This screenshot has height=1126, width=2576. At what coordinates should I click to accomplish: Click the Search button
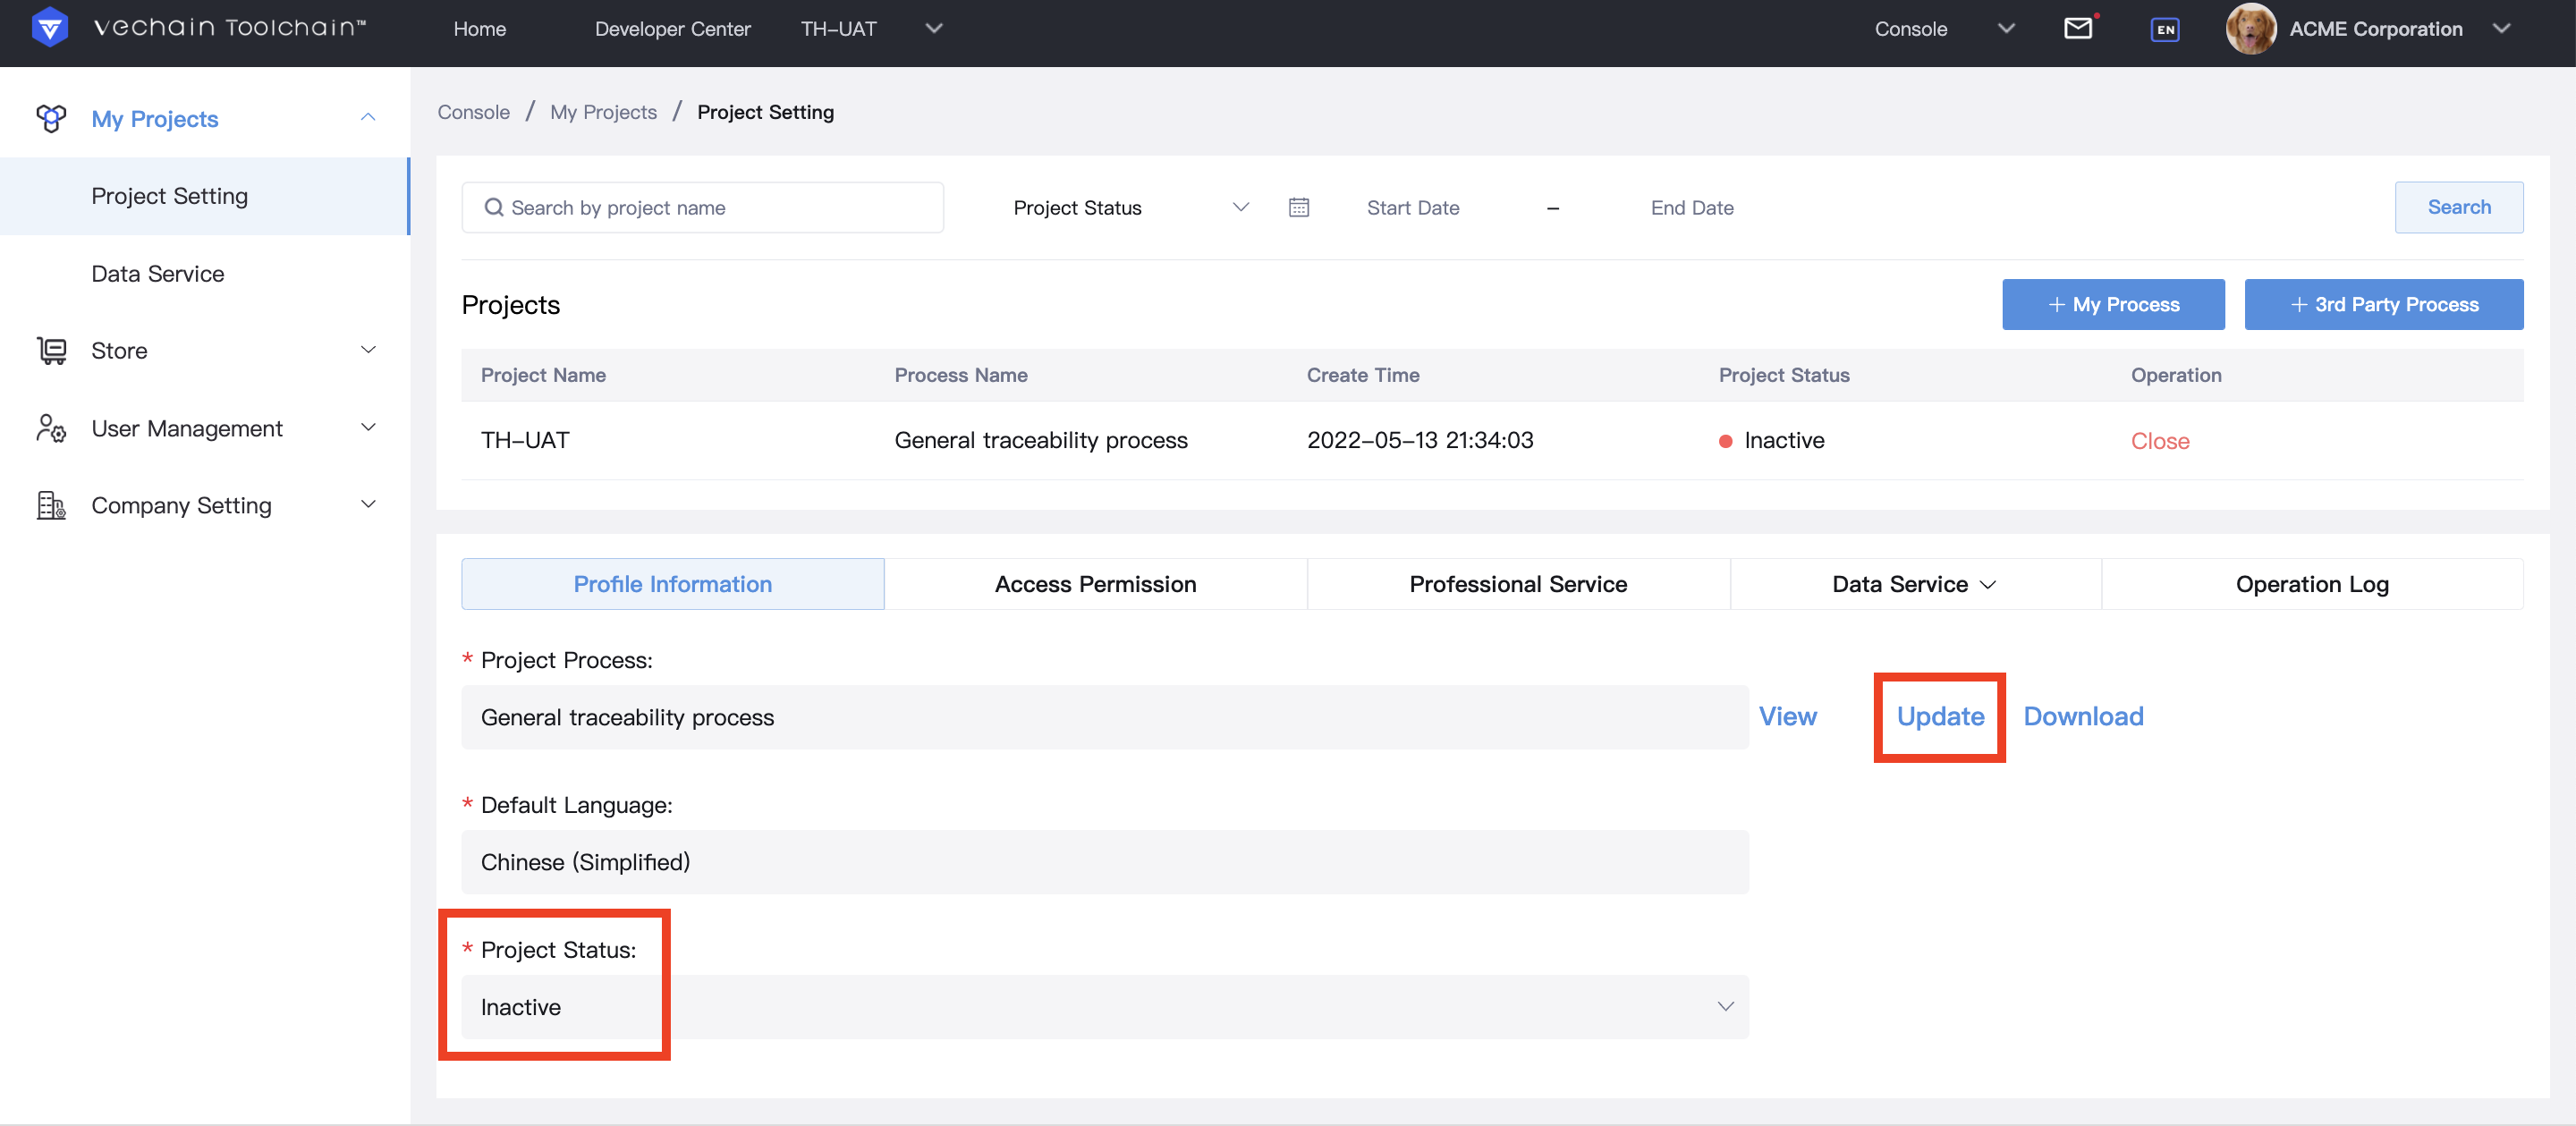2458,207
